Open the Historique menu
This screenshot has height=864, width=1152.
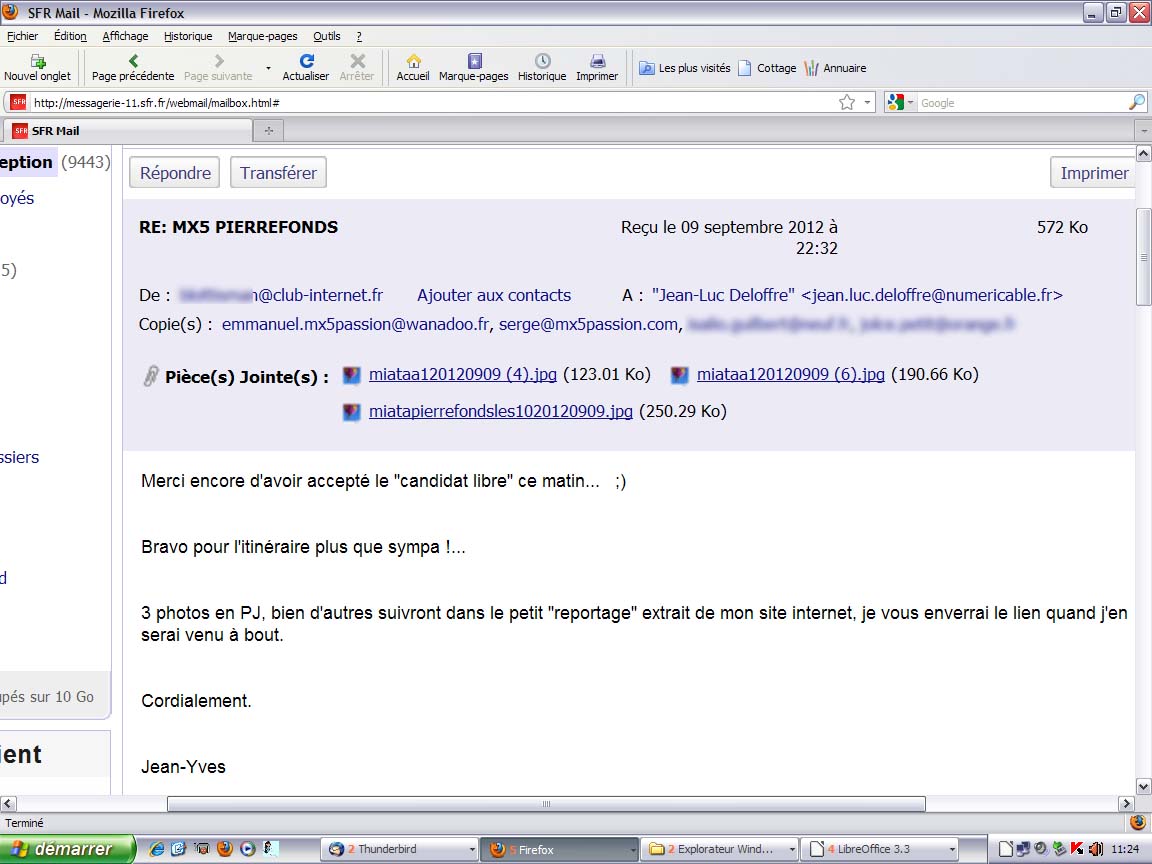click(188, 36)
